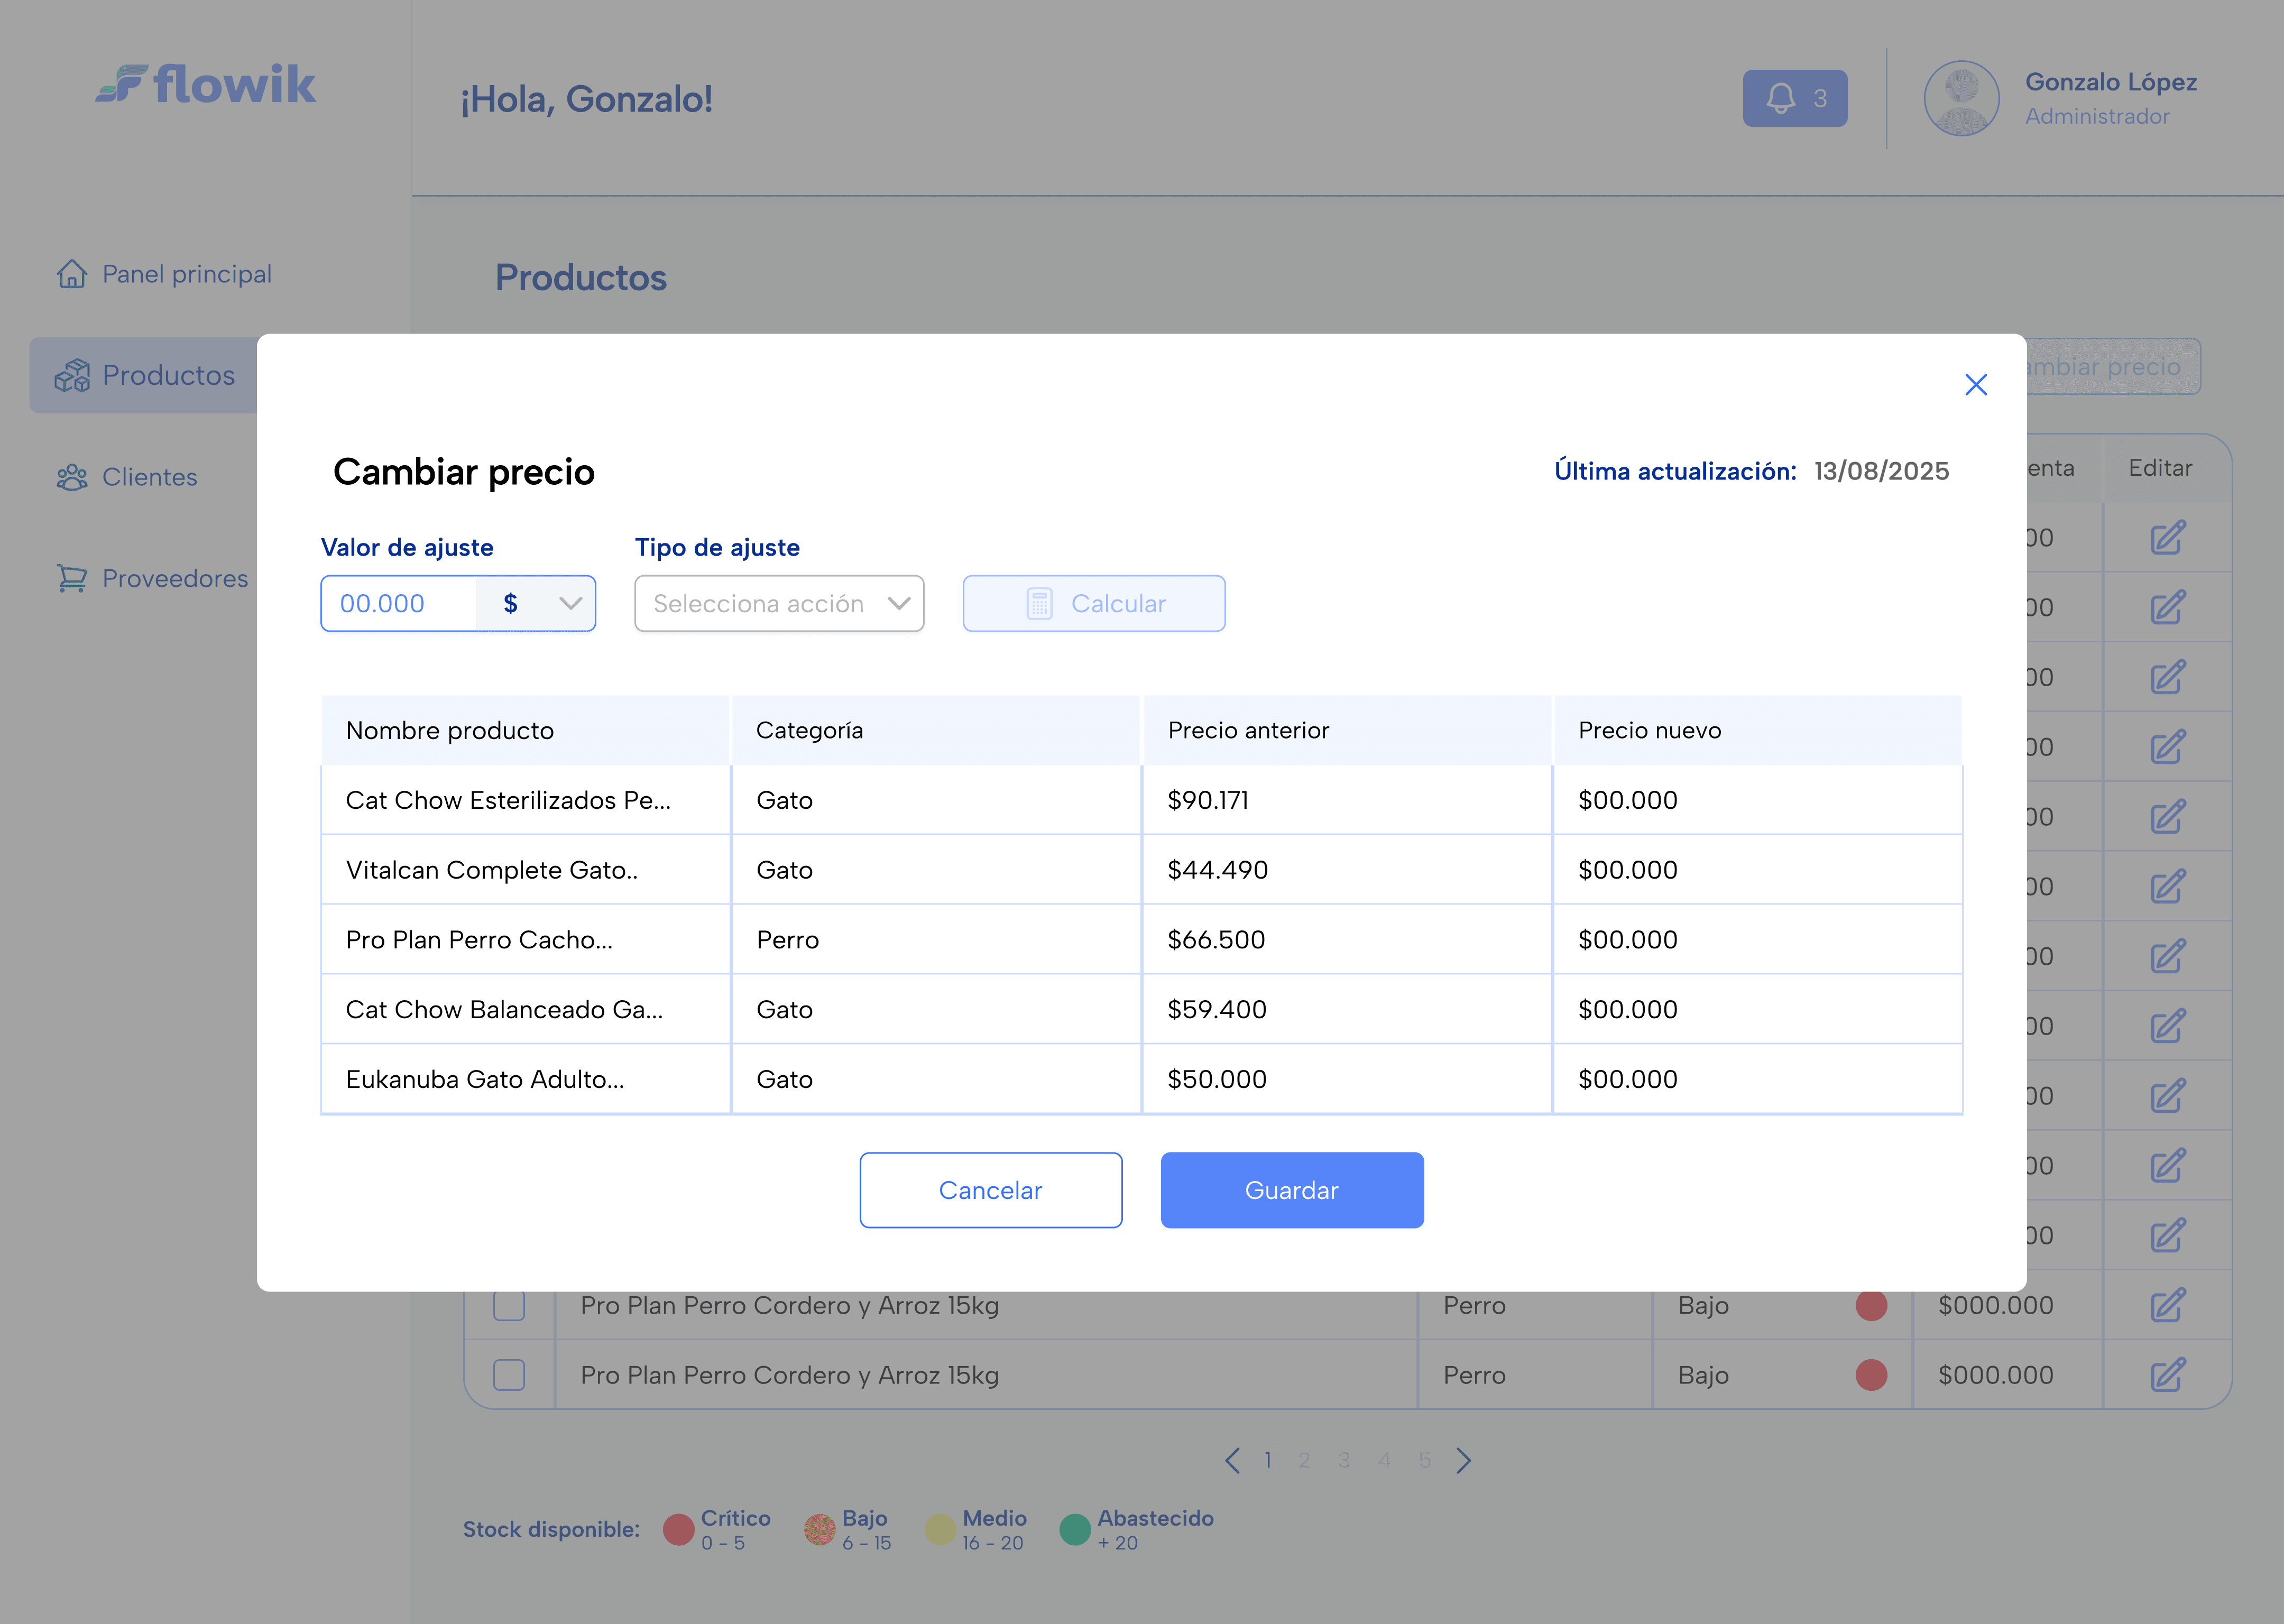This screenshot has height=1624, width=2284.
Task: Expand the Selecciona acción dropdown
Action: pos(779,603)
